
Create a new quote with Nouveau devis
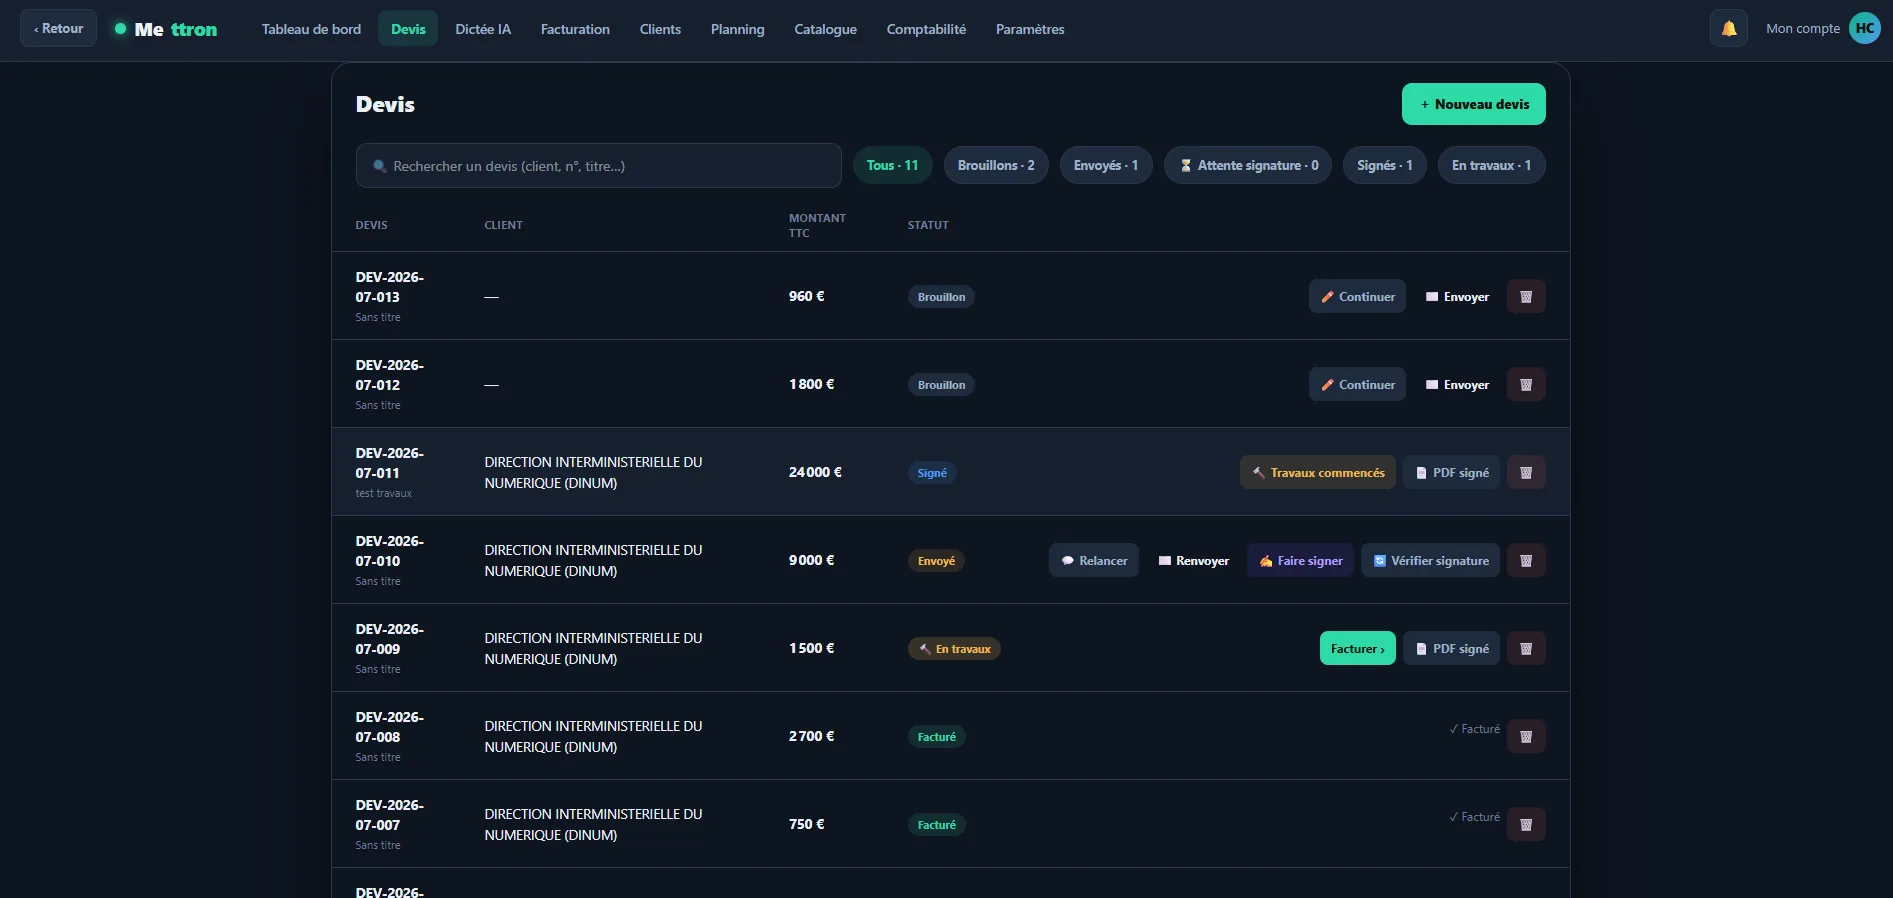pyautogui.click(x=1473, y=104)
